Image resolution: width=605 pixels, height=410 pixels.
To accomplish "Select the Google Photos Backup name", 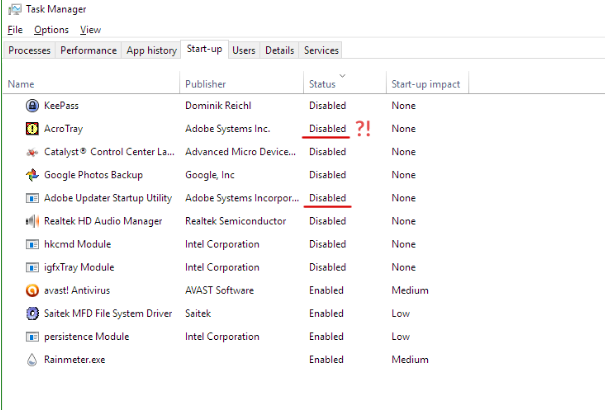I will click(93, 175).
